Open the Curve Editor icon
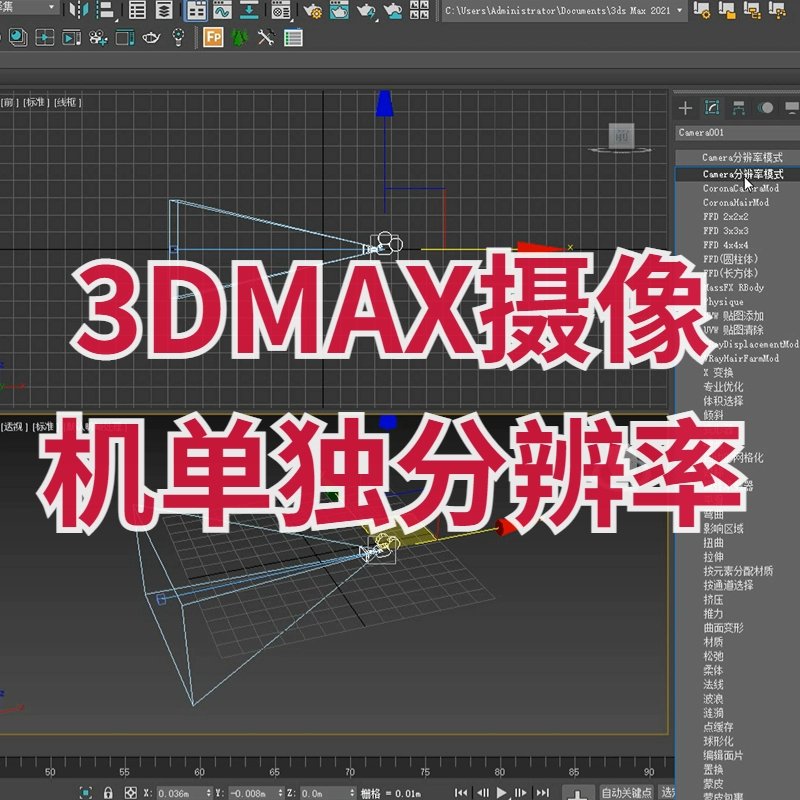The height and width of the screenshot is (800, 800). pos(222,10)
